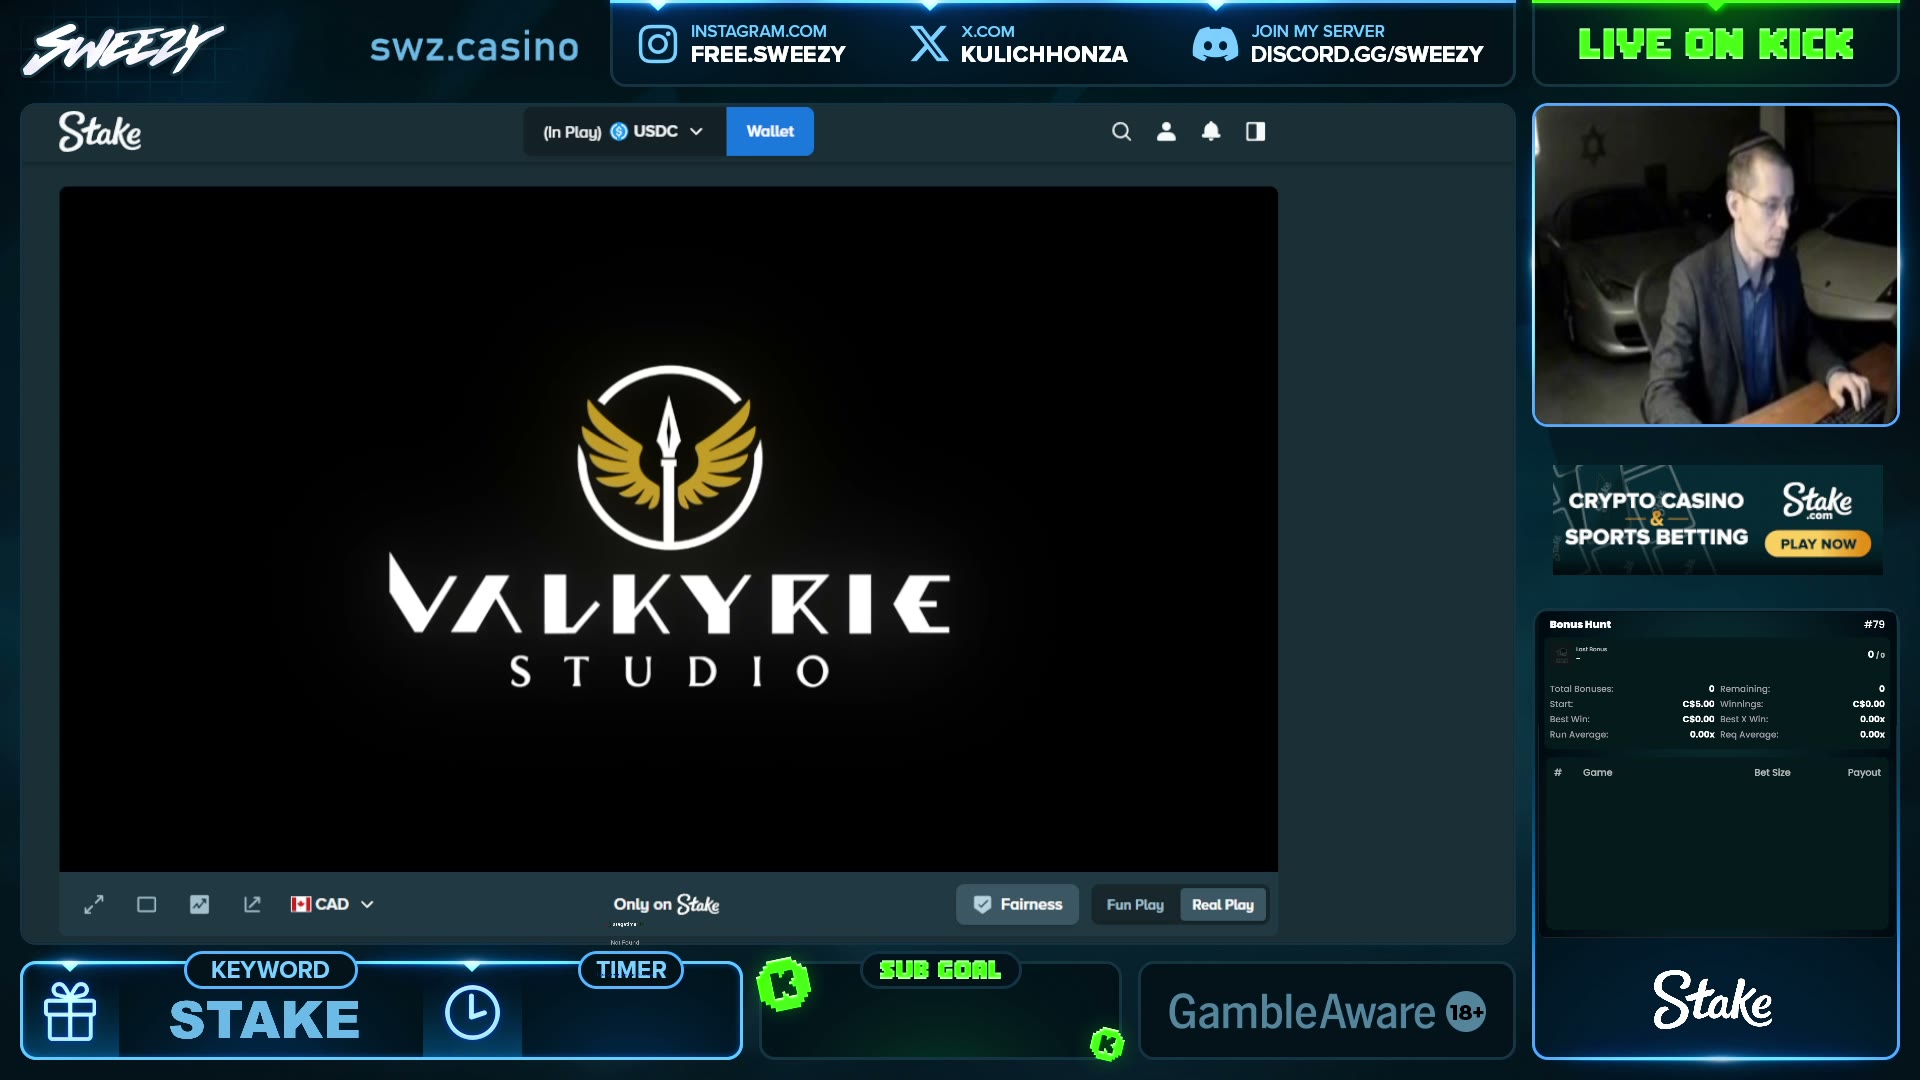Click the webcam video thumbnail
This screenshot has height=1080, width=1920.
click(x=1716, y=265)
